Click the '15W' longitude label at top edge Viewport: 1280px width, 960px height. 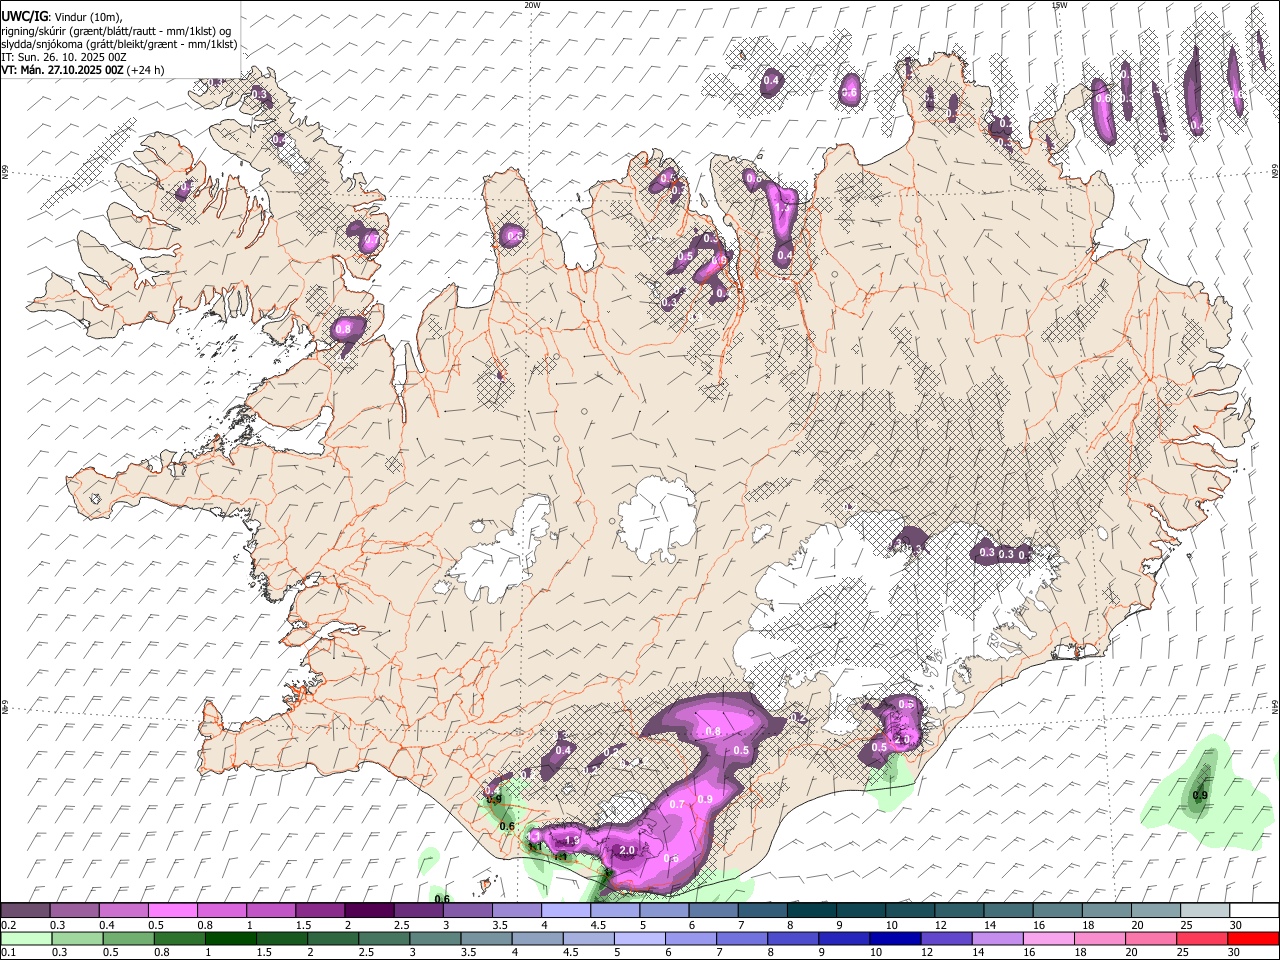click(x=1060, y=5)
